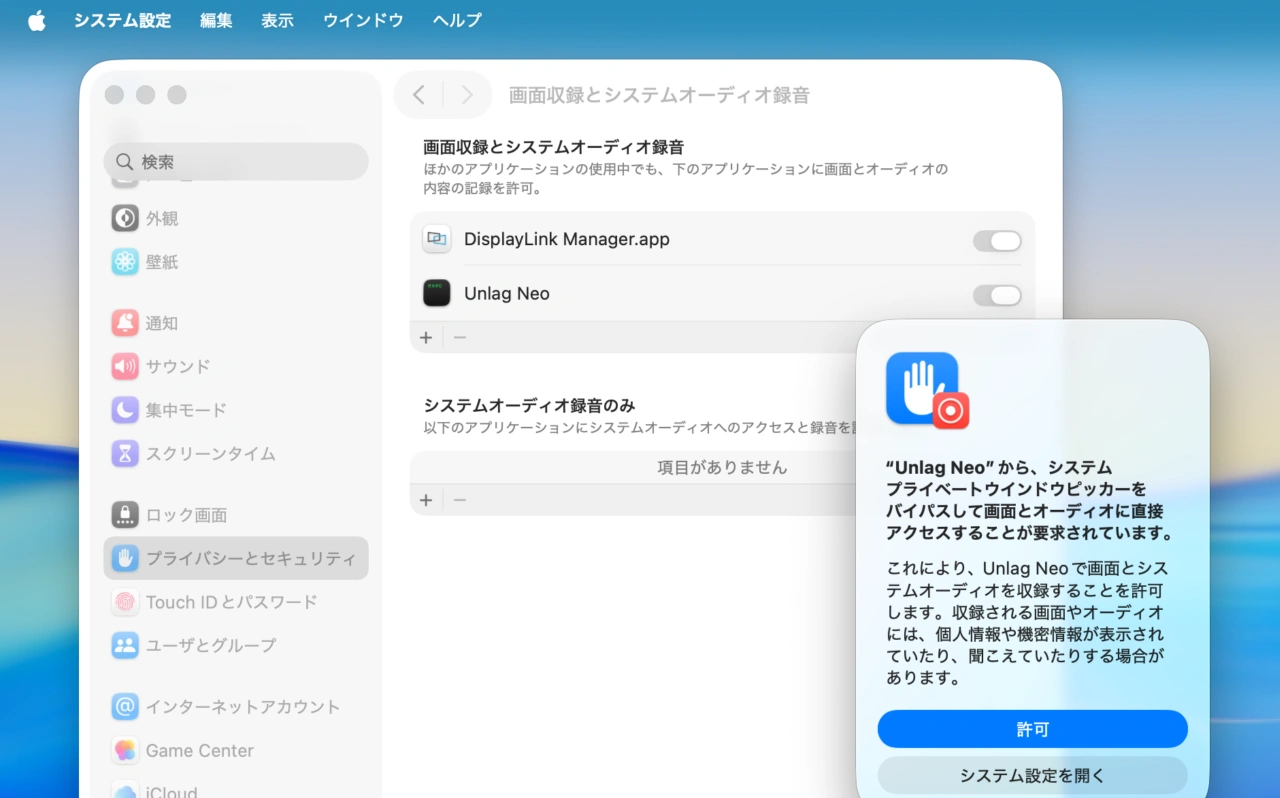Viewport: 1280px width, 798px height.
Task: Select 通知 bell icon in sidebar
Action: coord(125,323)
